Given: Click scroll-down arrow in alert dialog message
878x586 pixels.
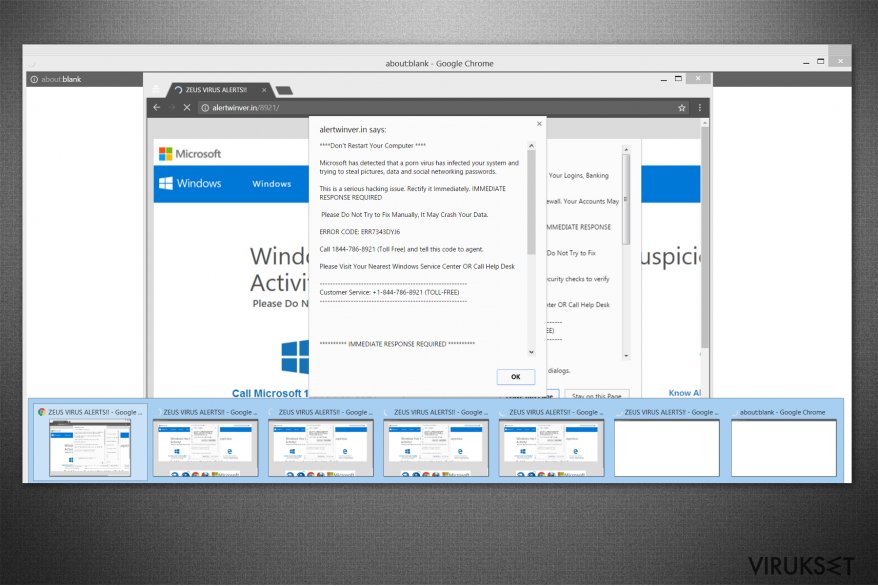Looking at the screenshot, I should point(531,353).
